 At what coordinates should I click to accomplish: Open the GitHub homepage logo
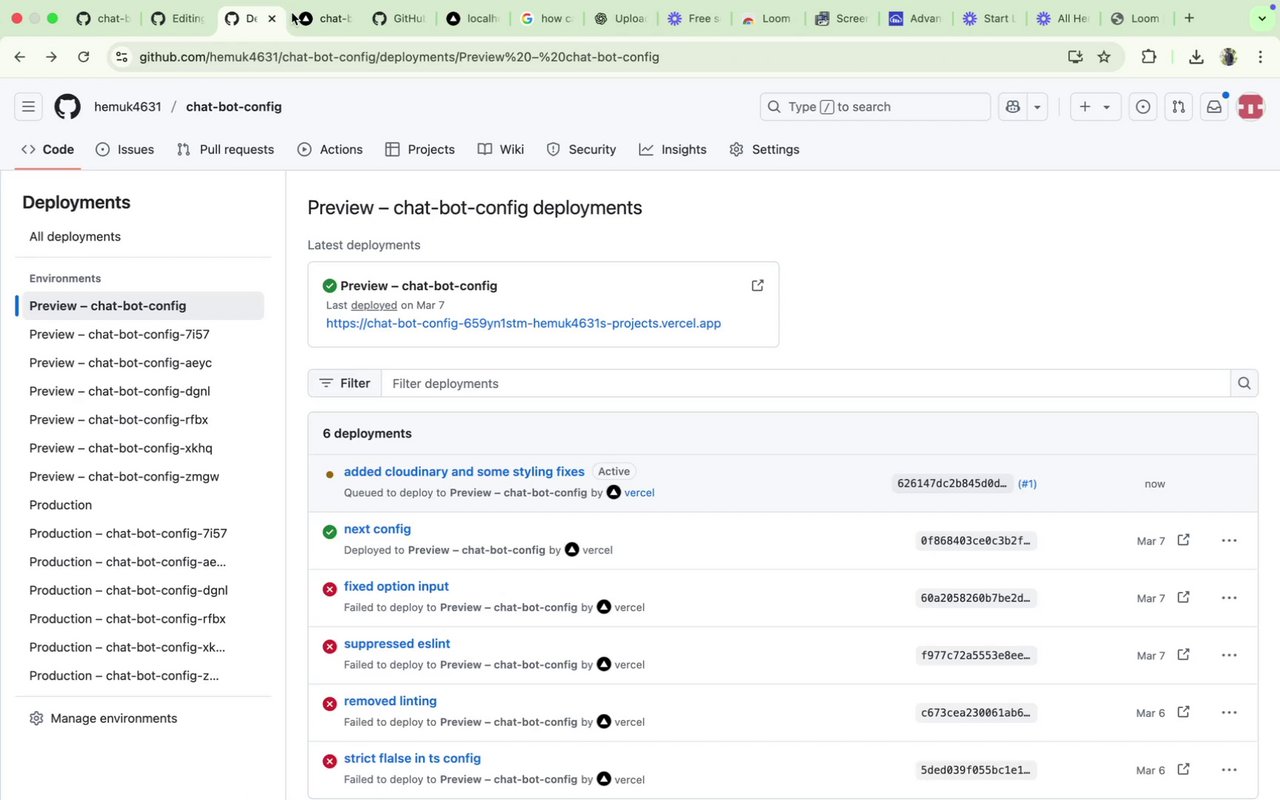click(67, 107)
